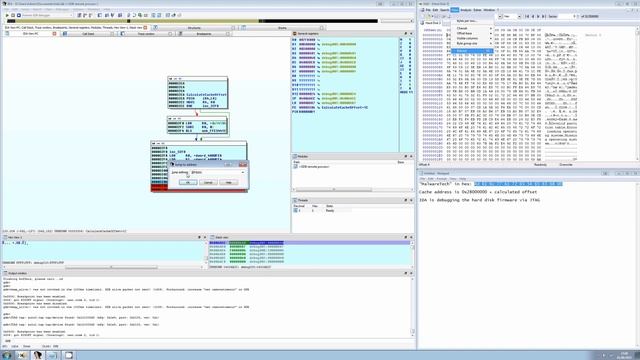Click the highlighted Refresh menu entry
This screenshot has height=360, width=640.
tap(472, 51)
